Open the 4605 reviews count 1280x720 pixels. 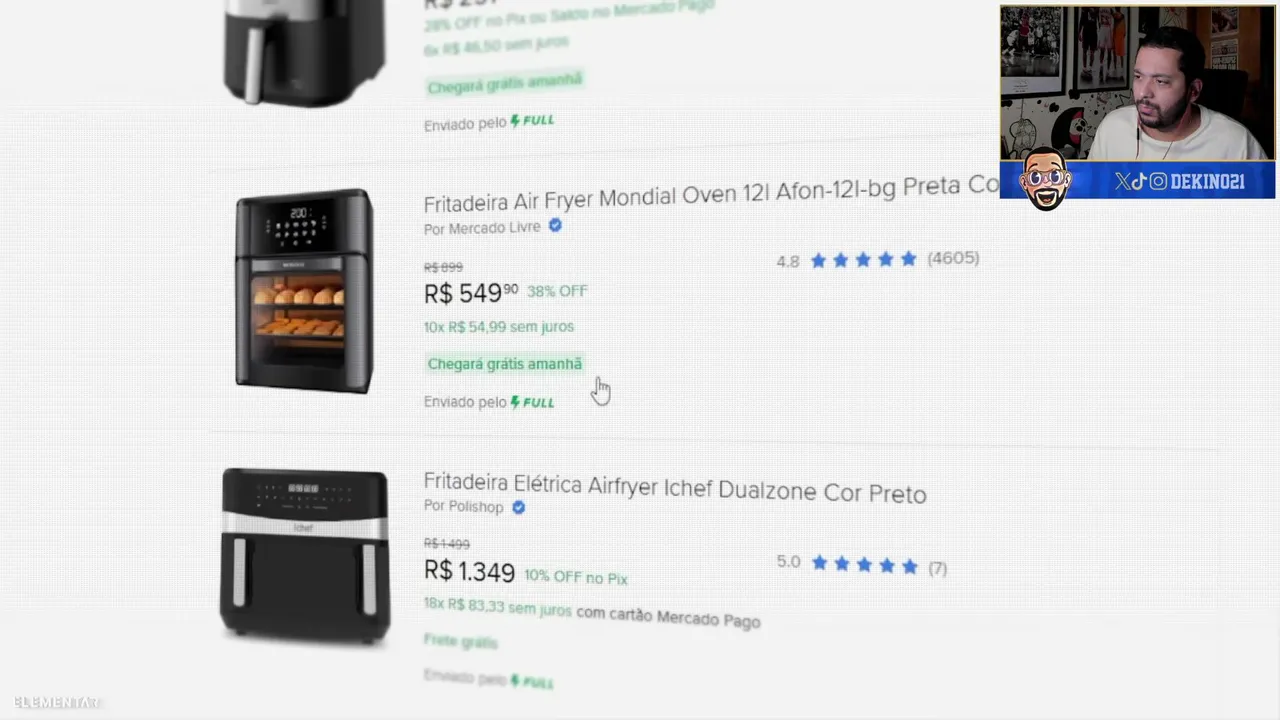[953, 258]
